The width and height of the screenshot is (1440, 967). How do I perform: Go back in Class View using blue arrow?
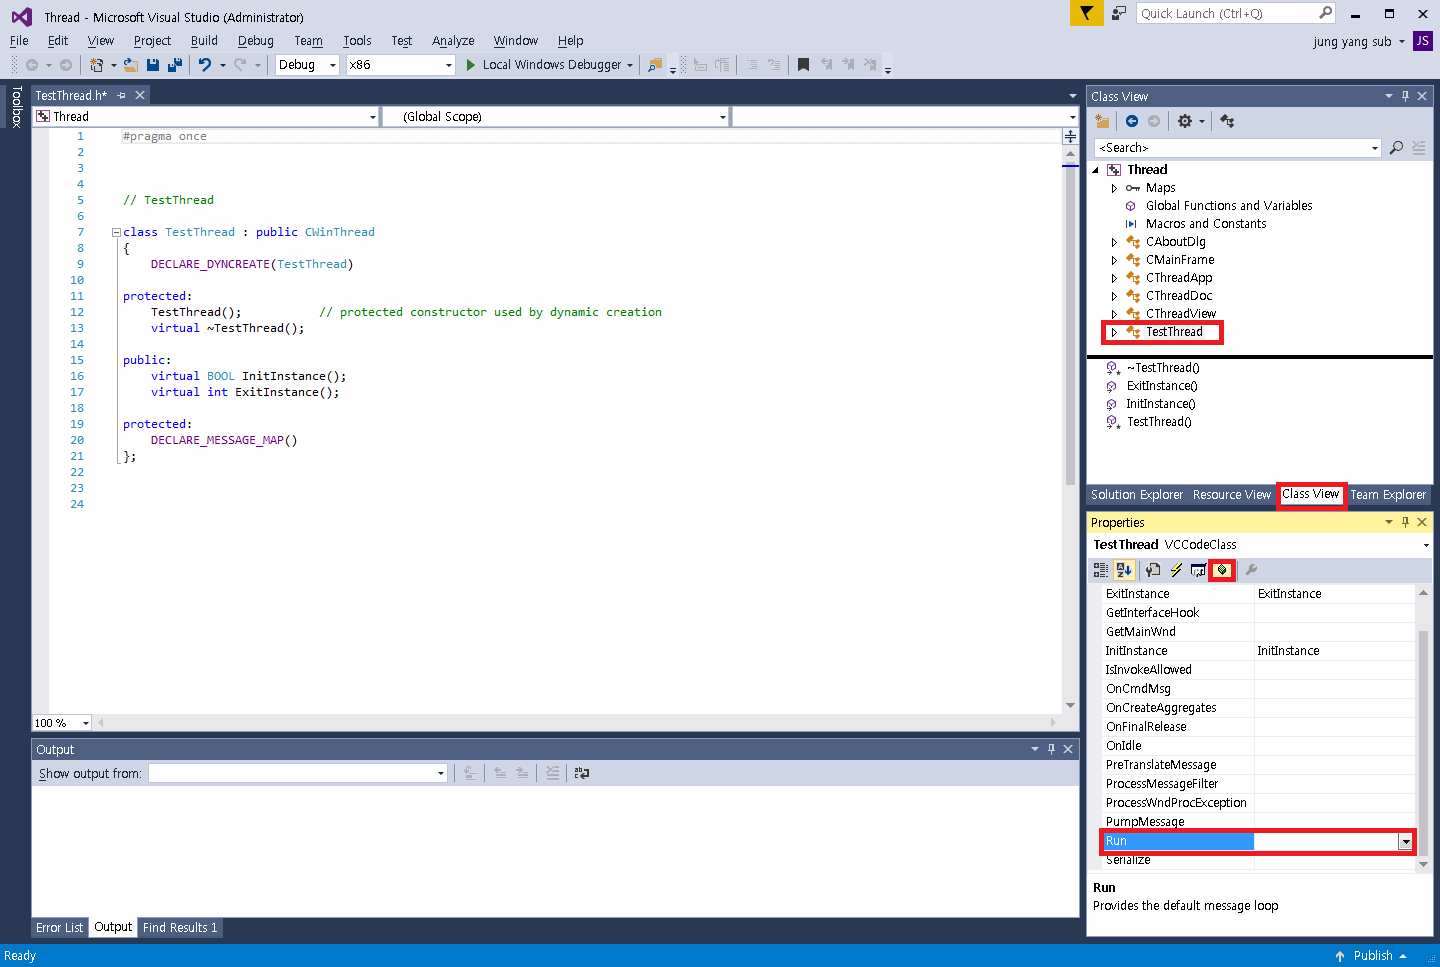(1132, 121)
